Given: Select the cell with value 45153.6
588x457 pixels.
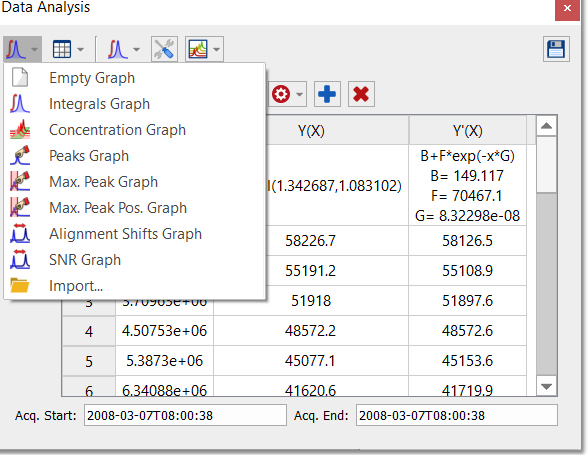Looking at the screenshot, I should coord(468,361).
